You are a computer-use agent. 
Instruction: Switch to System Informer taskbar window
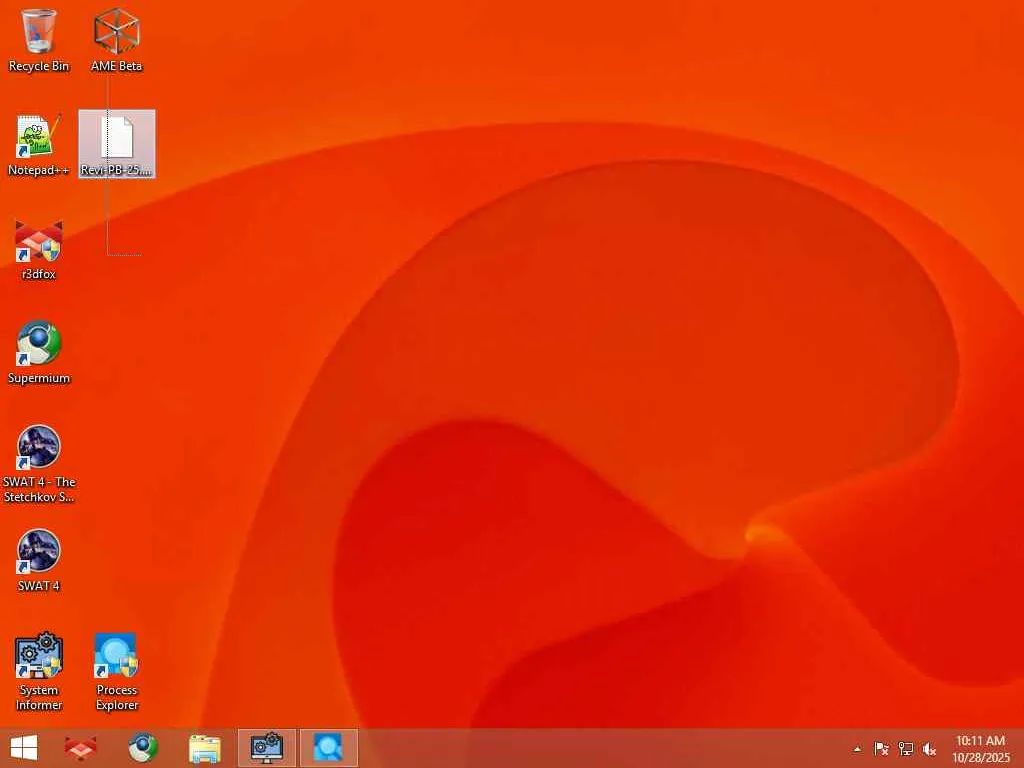266,748
